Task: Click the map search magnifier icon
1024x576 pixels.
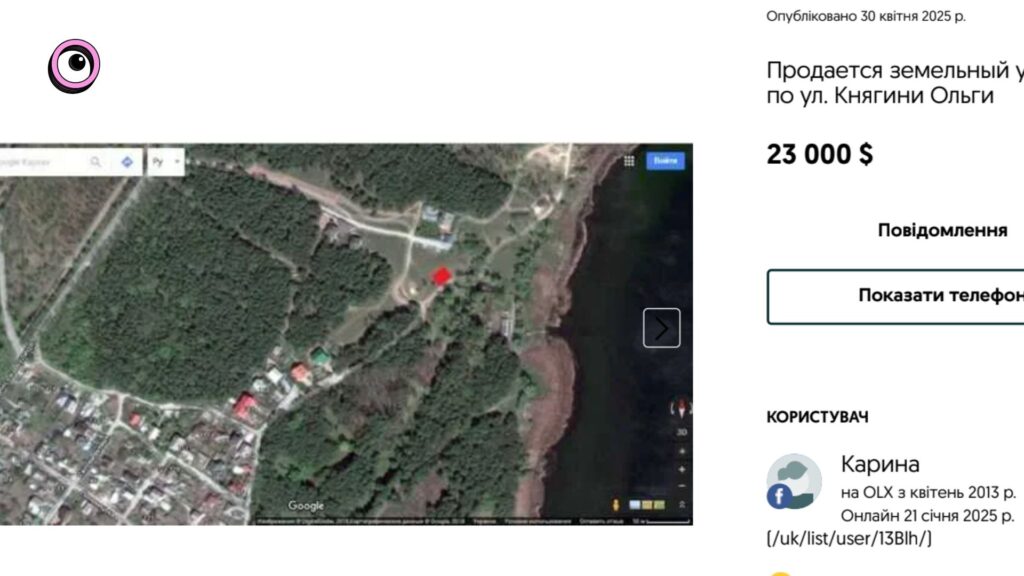Action: [95, 161]
